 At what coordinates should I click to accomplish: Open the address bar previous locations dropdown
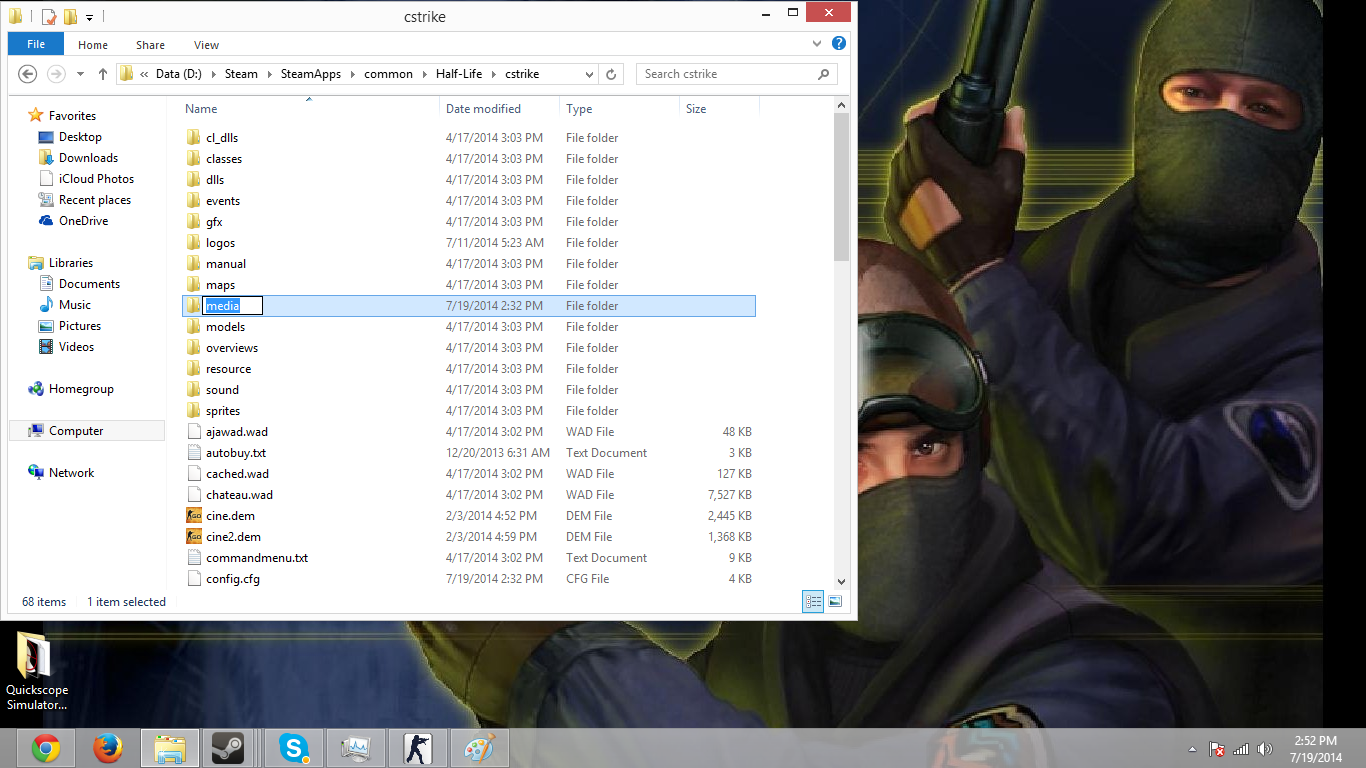coord(589,74)
